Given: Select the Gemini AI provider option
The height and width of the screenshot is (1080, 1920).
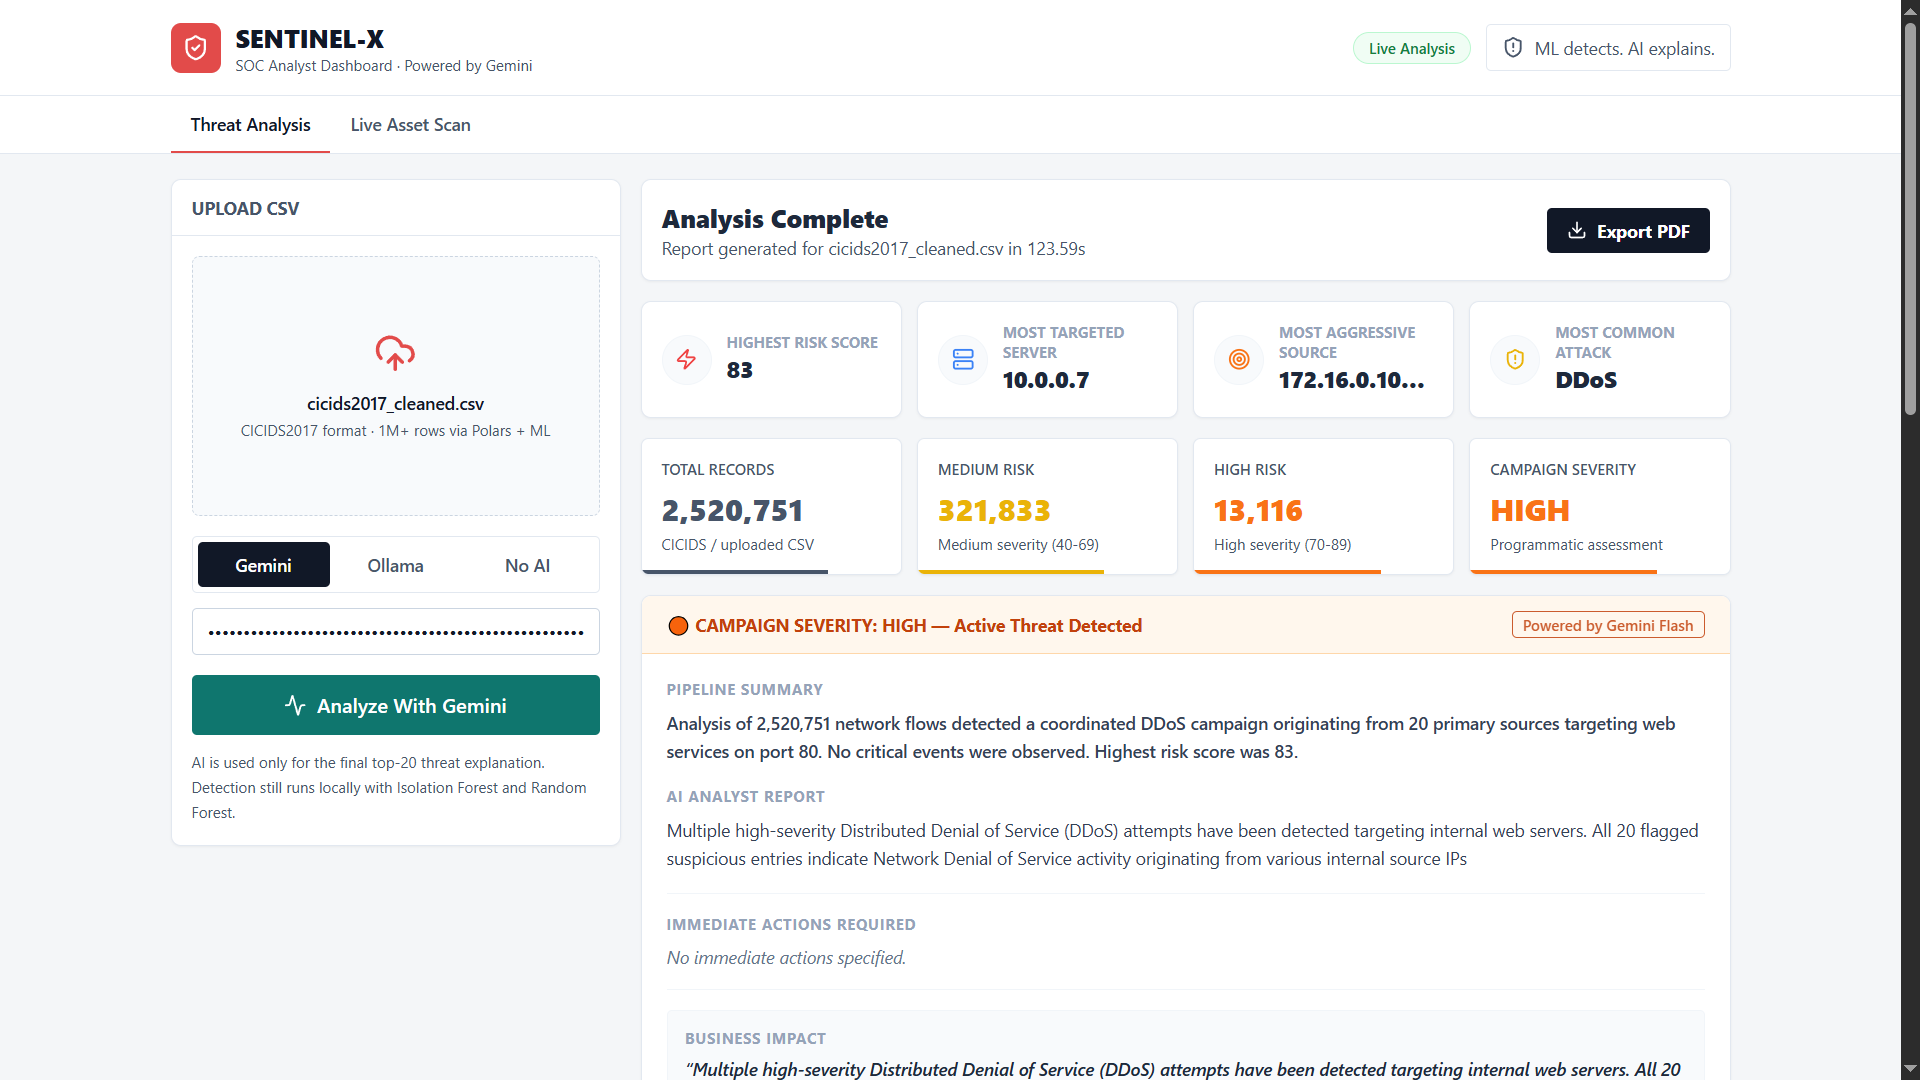Looking at the screenshot, I should point(264,565).
